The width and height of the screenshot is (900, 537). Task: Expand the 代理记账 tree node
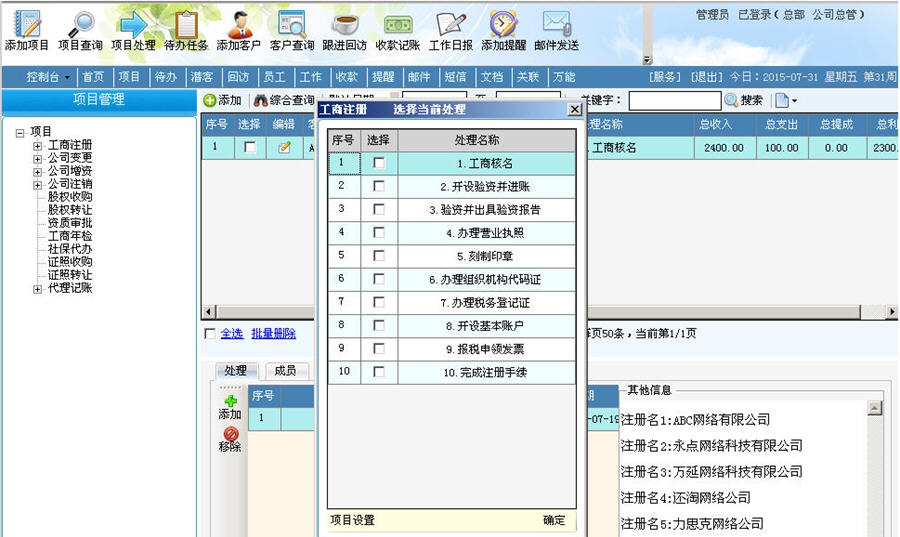pyautogui.click(x=37, y=289)
